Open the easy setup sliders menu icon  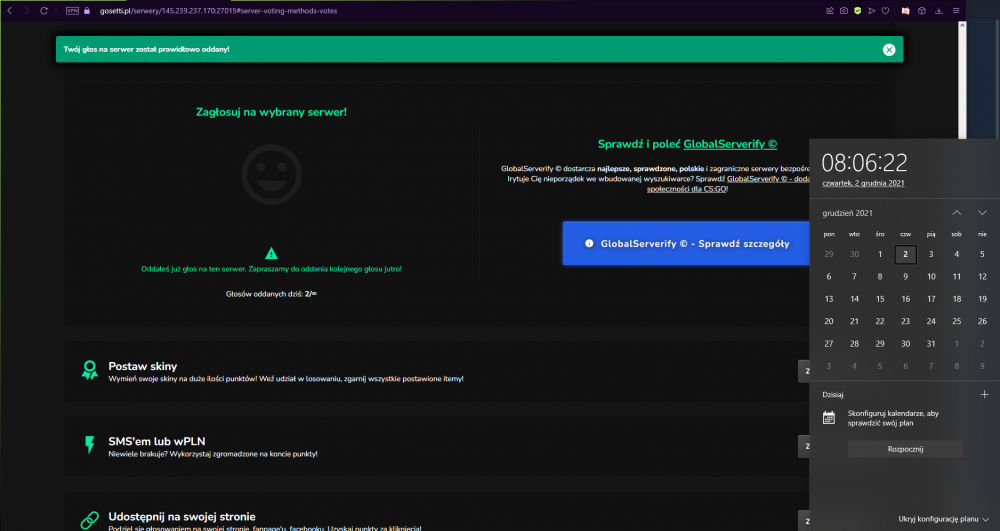click(956, 11)
